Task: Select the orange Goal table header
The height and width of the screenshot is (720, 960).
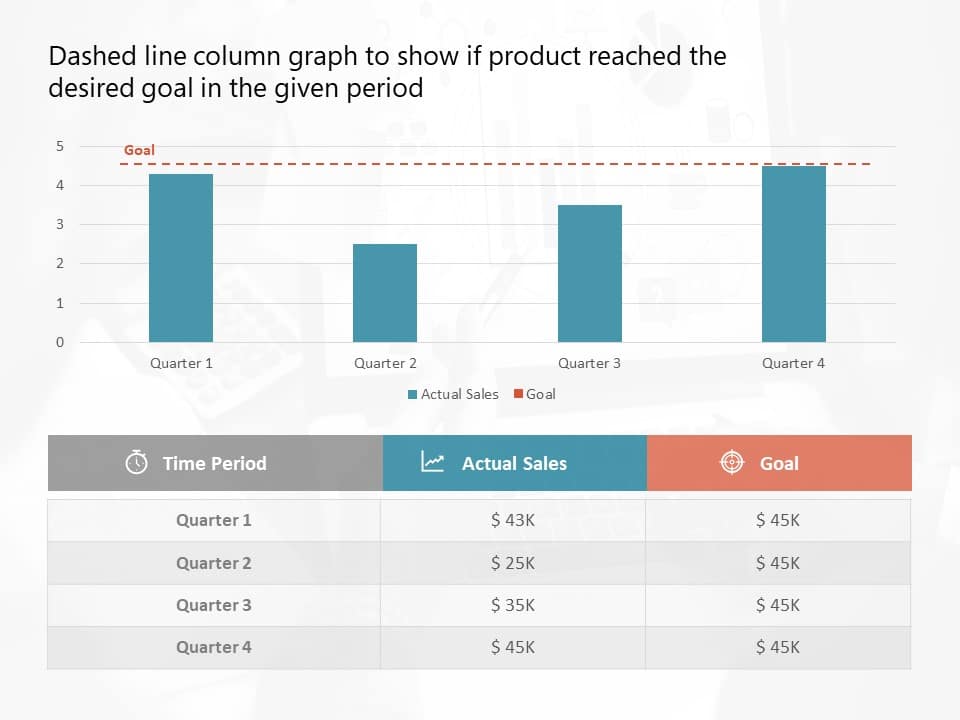Action: click(x=779, y=463)
